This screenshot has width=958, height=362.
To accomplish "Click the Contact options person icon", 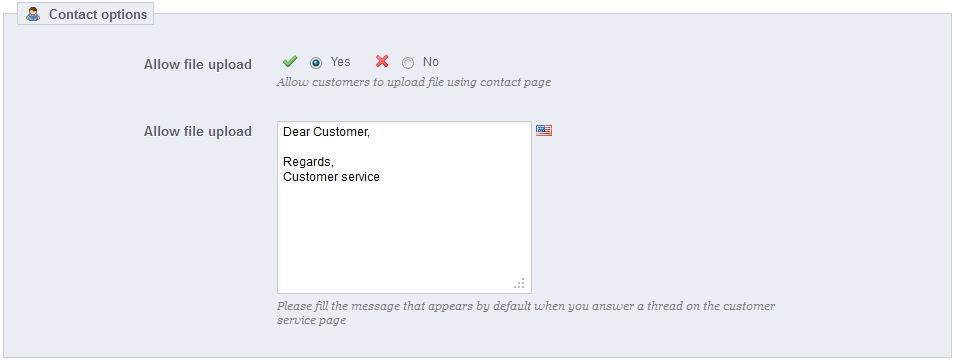I will click(x=33, y=14).
